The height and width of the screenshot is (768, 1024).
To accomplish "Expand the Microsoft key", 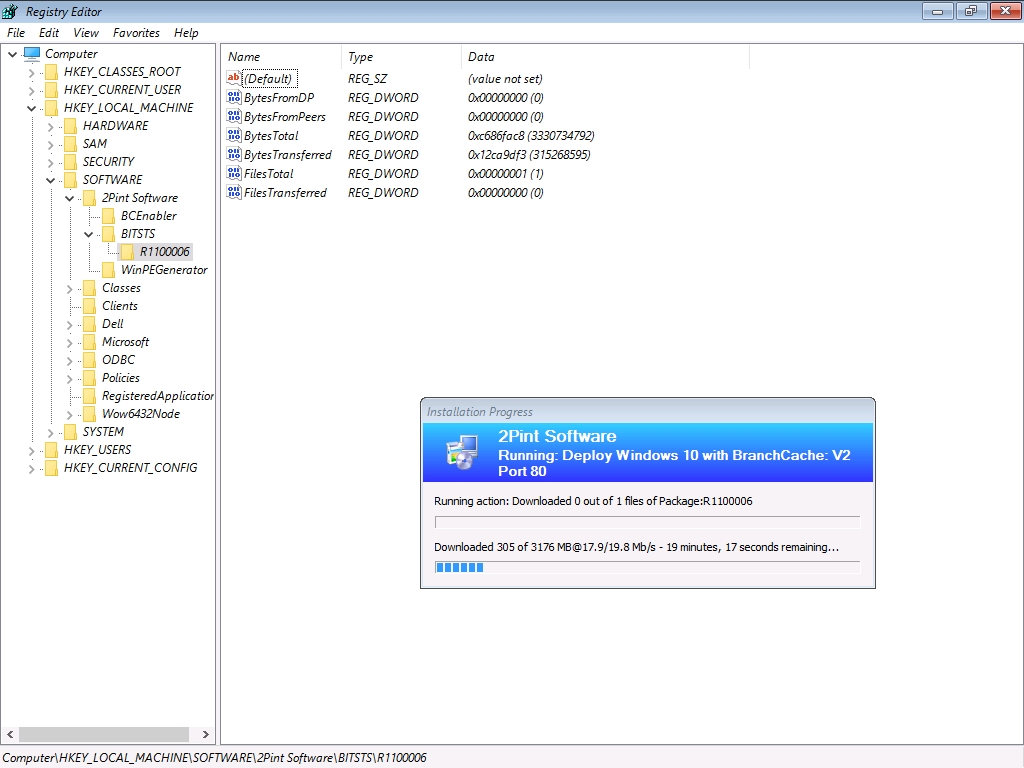I will tap(70, 342).
